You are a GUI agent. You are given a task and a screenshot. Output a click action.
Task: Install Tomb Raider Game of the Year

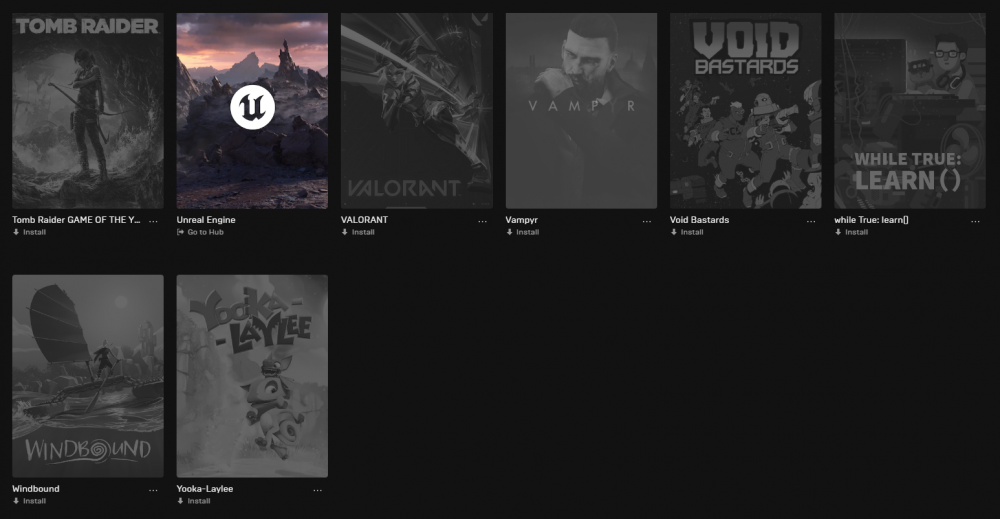29,232
